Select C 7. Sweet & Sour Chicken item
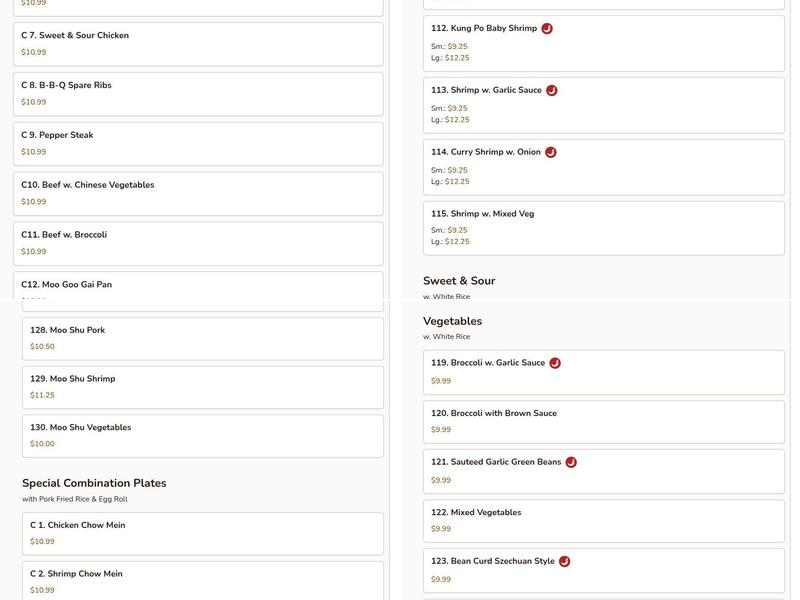This screenshot has width=800, height=600. pos(198,44)
